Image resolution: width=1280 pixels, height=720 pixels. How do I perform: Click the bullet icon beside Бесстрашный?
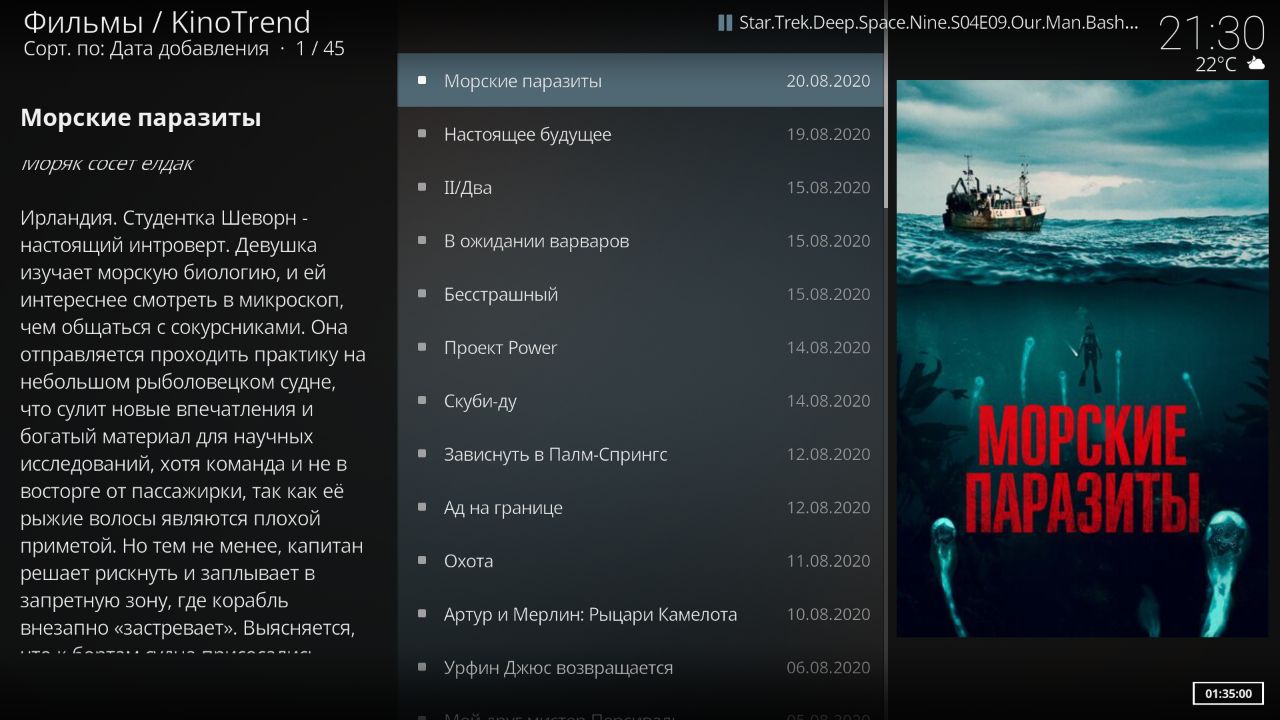[422, 293]
